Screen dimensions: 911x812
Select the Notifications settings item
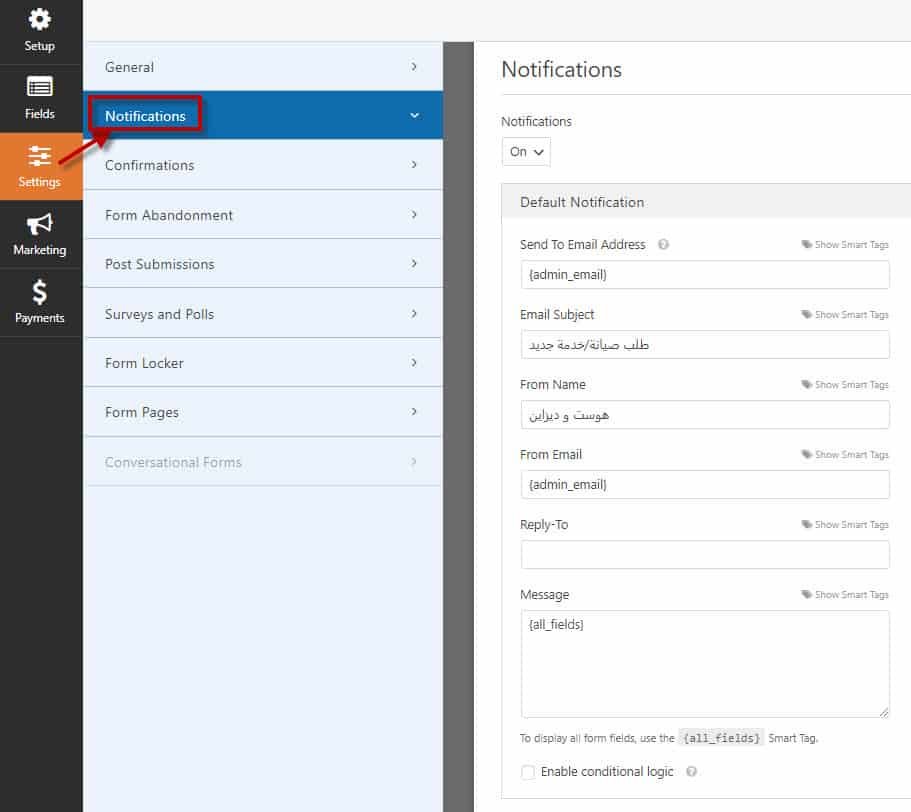click(263, 115)
